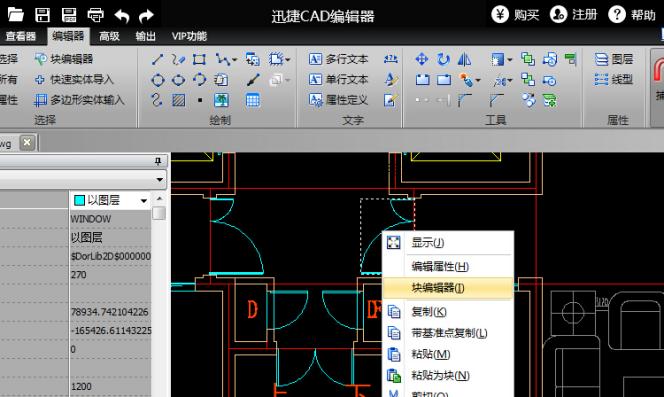Insert a table with grid icon
The width and height of the screenshot is (664, 397).
[x=252, y=100]
